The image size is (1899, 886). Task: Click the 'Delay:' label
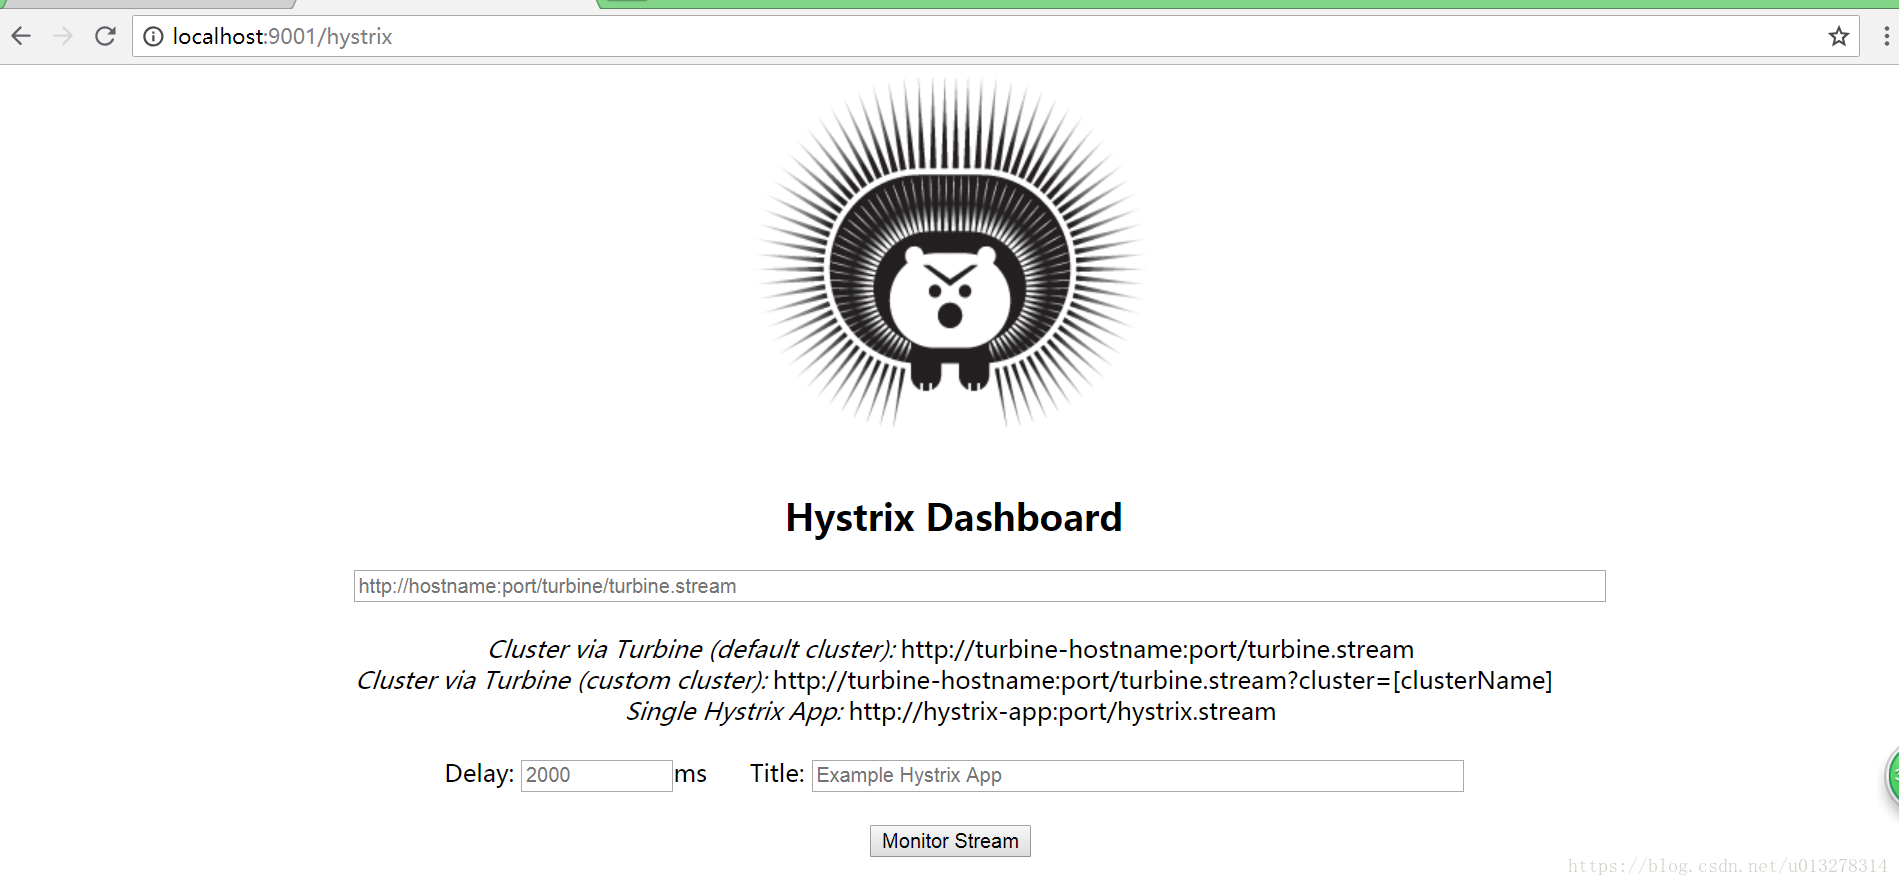click(x=479, y=773)
